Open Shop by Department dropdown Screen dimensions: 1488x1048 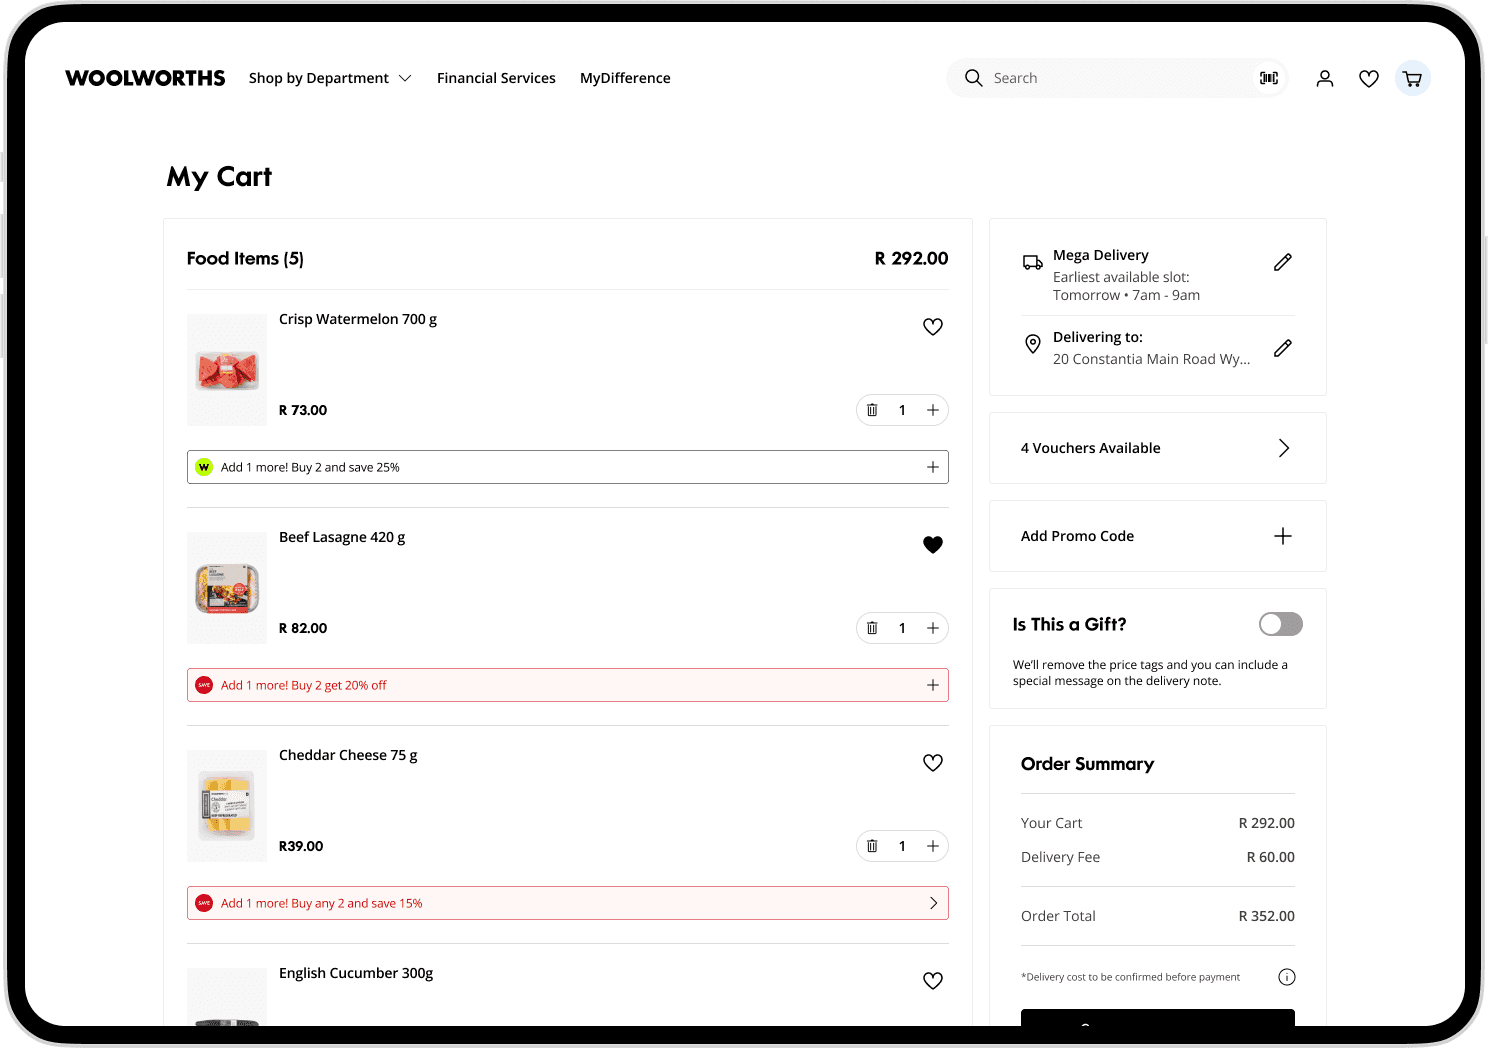(x=330, y=78)
